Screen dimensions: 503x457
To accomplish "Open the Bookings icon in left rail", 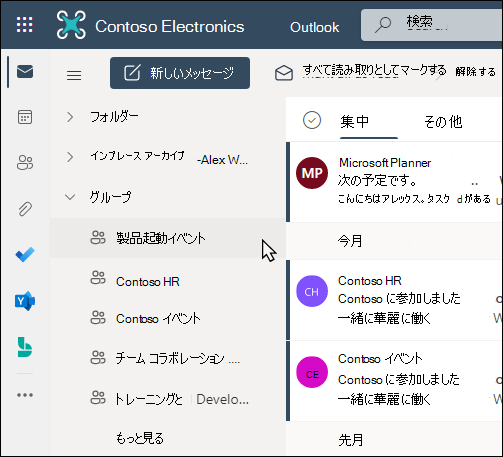I will point(25,347).
